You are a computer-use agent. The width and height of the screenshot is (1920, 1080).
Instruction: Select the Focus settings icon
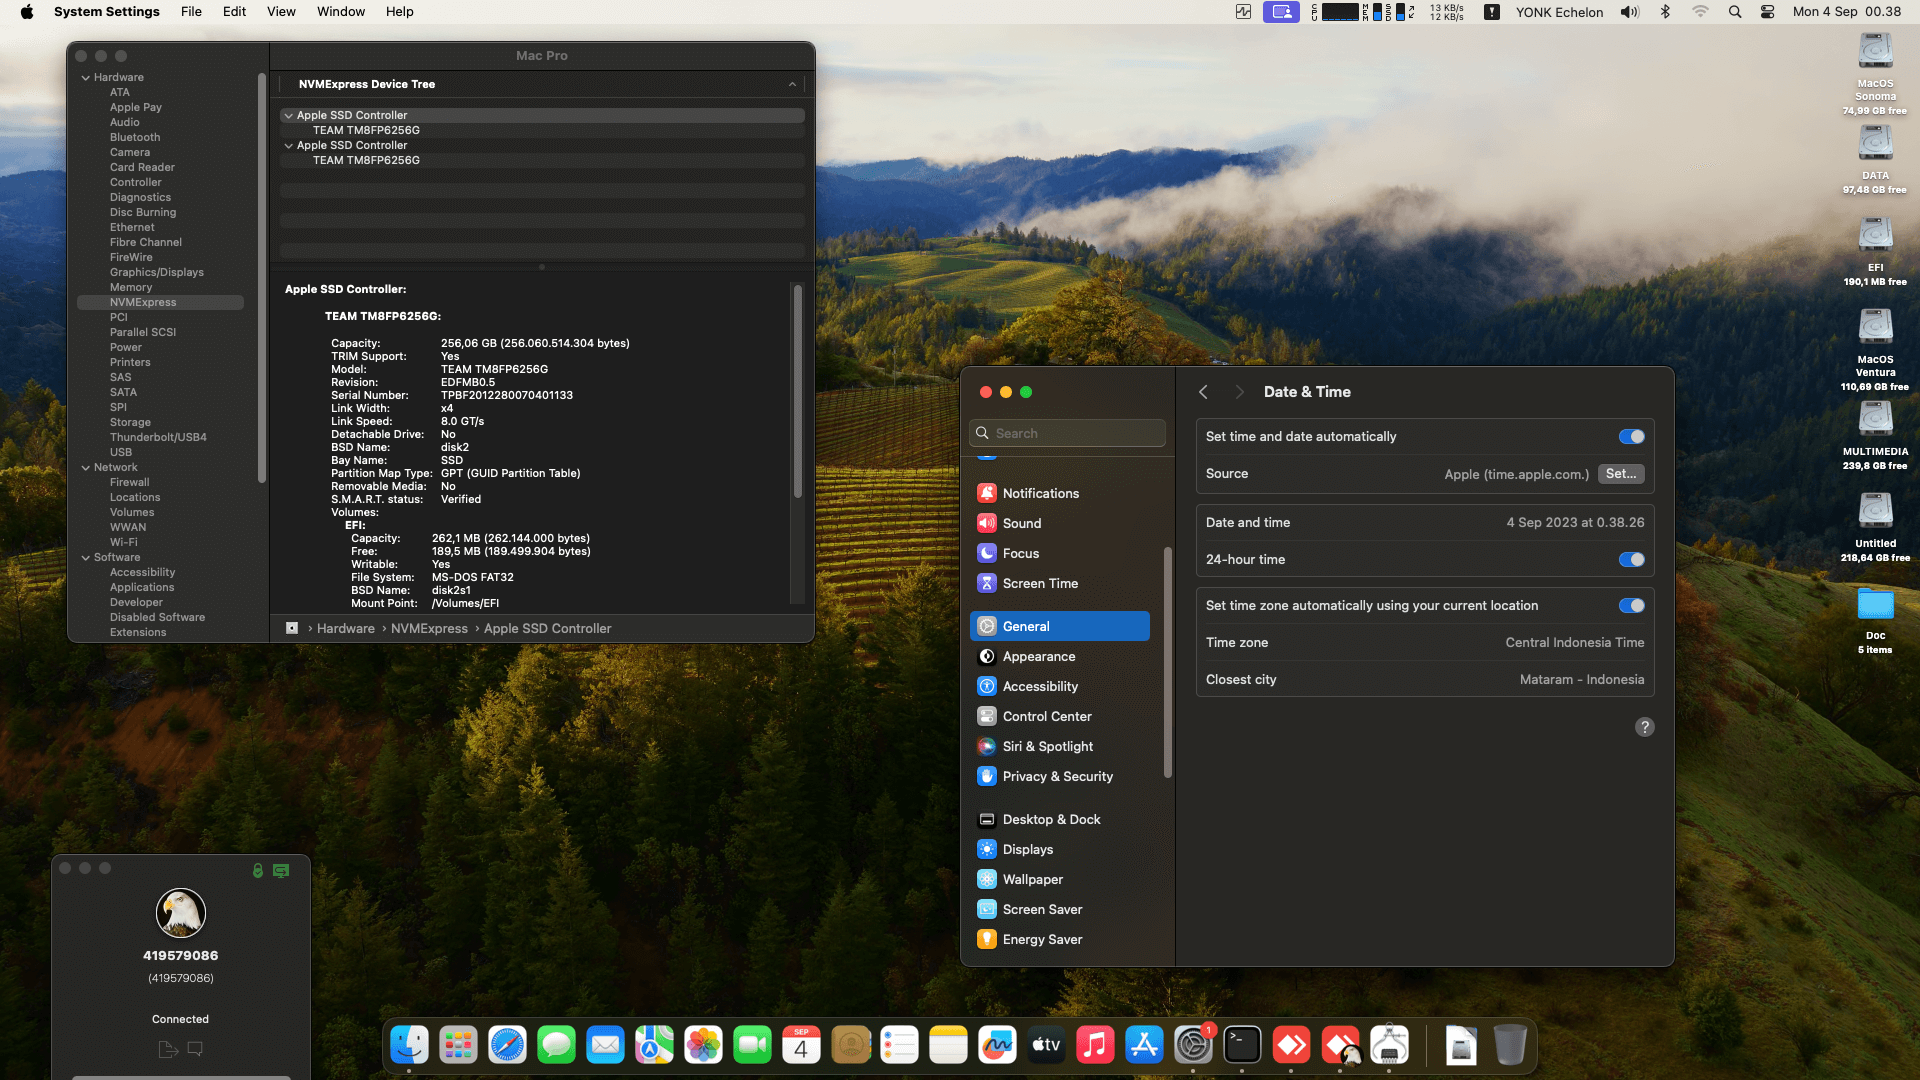point(987,553)
